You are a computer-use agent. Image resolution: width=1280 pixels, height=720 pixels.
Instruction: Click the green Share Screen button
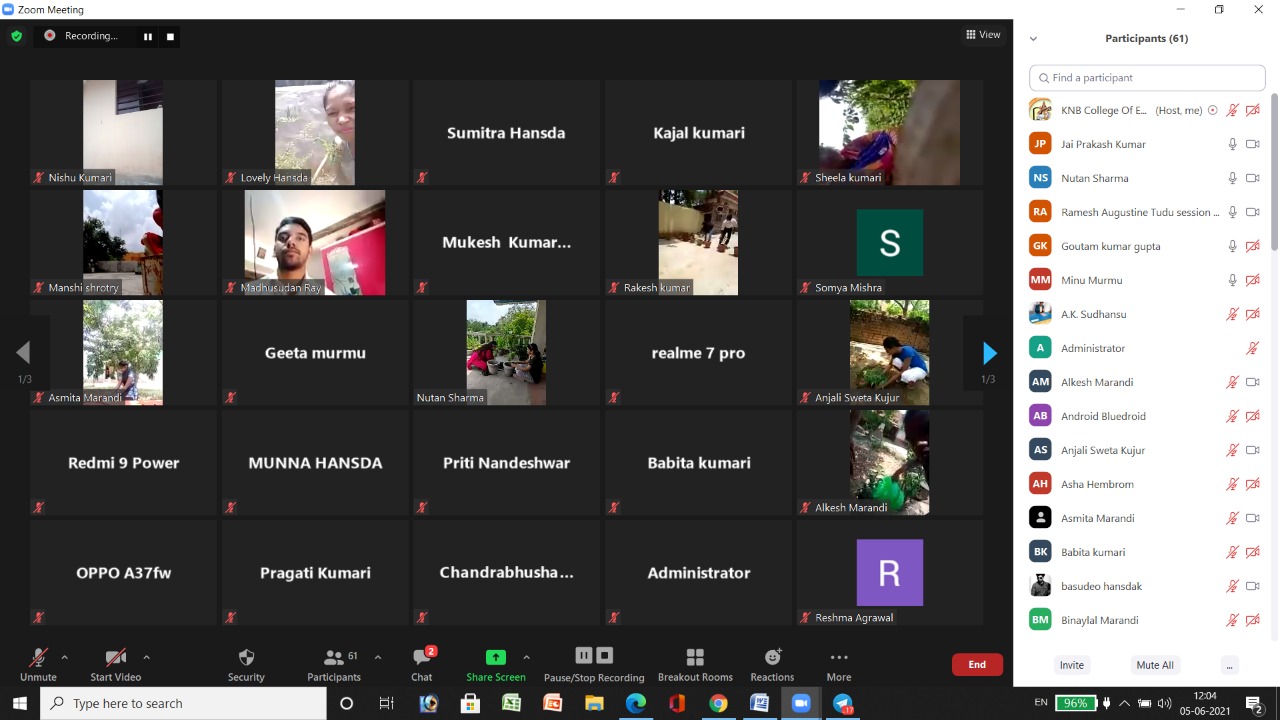coord(495,664)
